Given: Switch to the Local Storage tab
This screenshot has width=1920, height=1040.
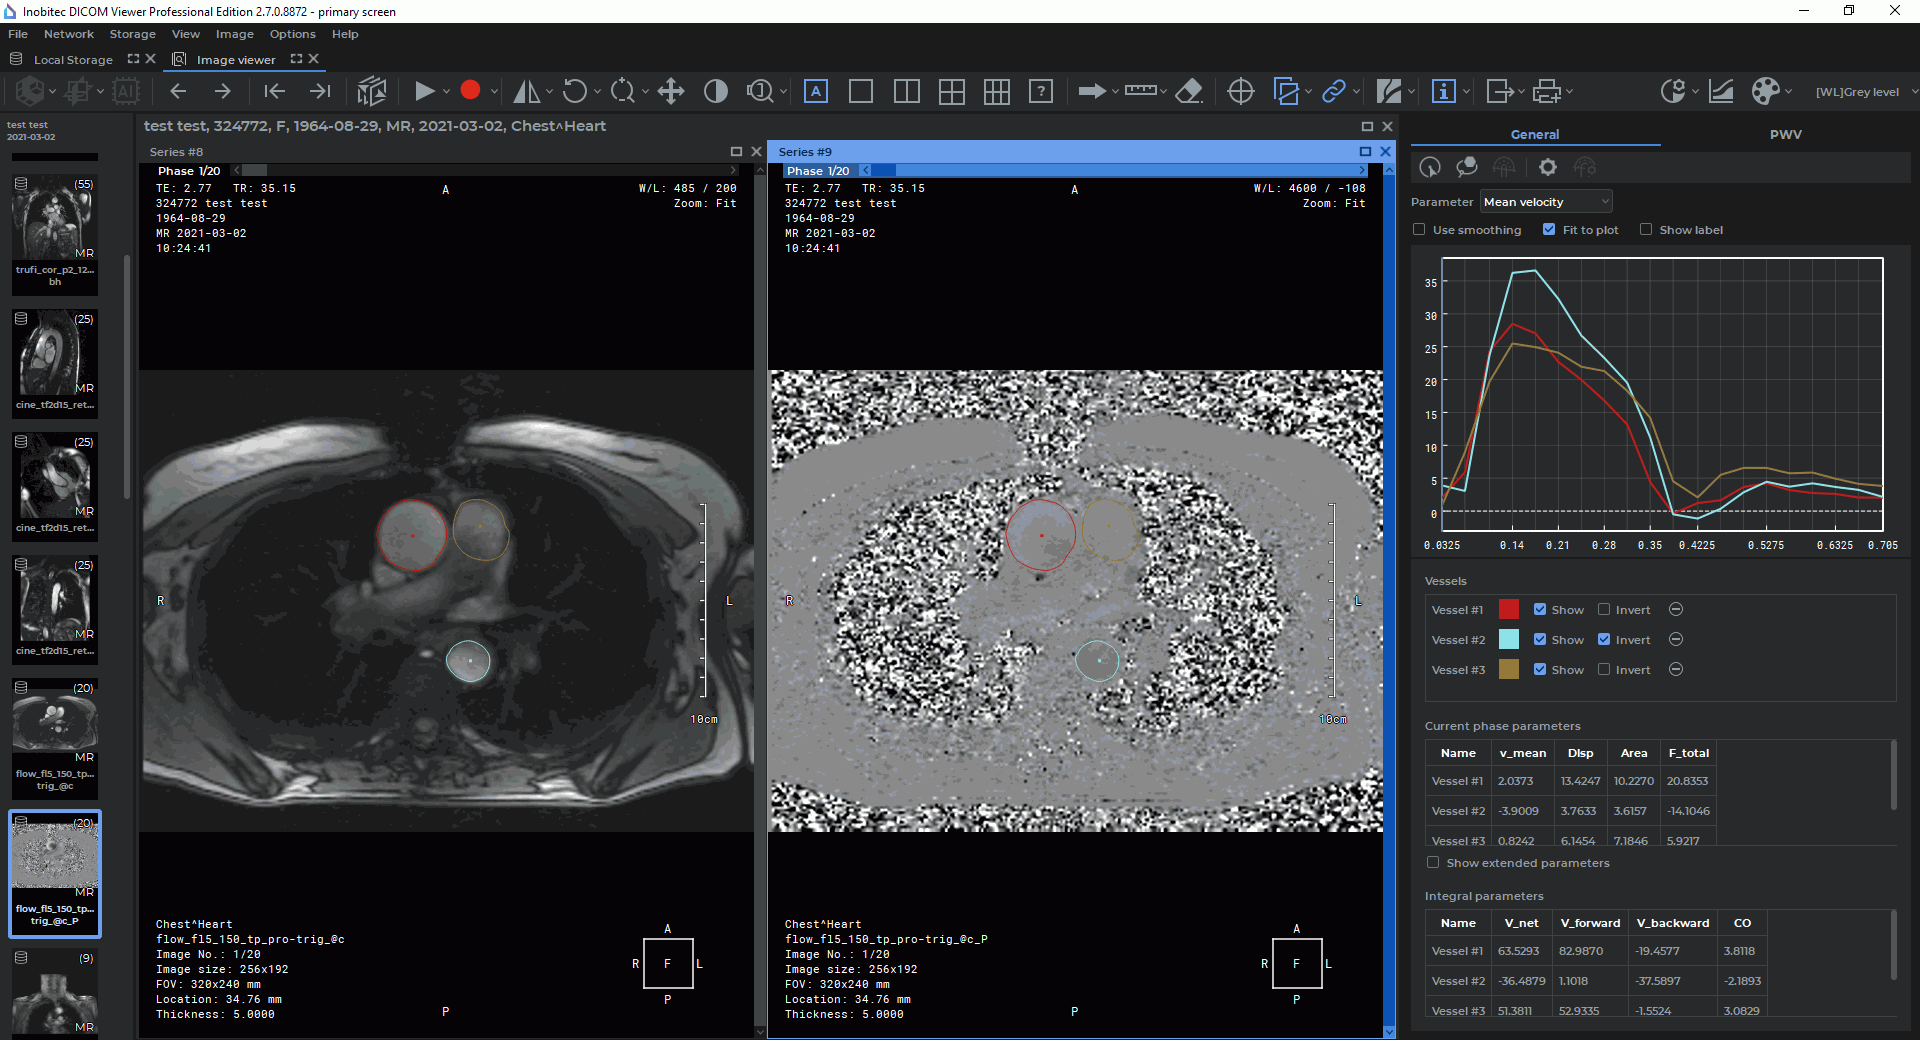Looking at the screenshot, I should click(73, 60).
